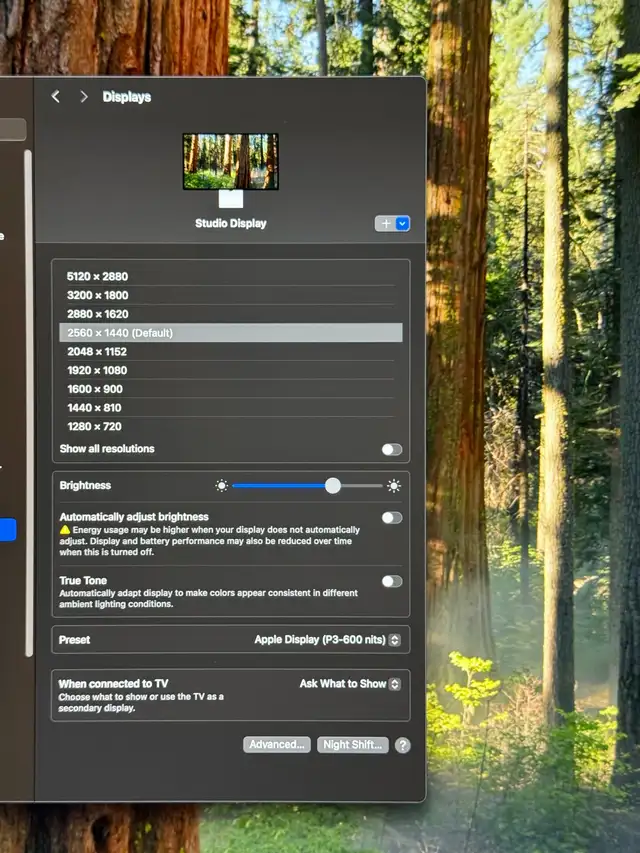Screen dimensions: 640x853
Task: Toggle Show all resolutions switch
Action: (391, 449)
